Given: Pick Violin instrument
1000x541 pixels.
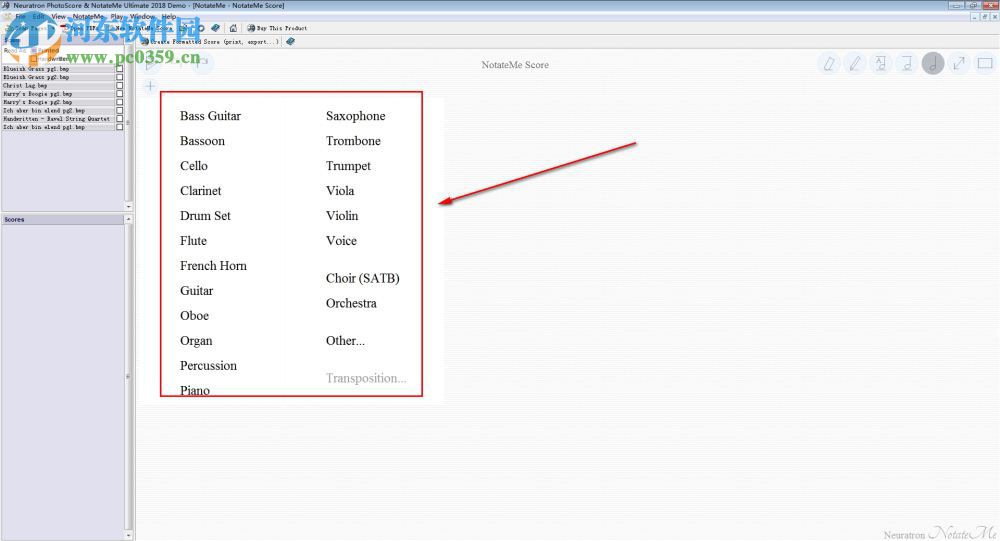Looking at the screenshot, I should (x=342, y=216).
